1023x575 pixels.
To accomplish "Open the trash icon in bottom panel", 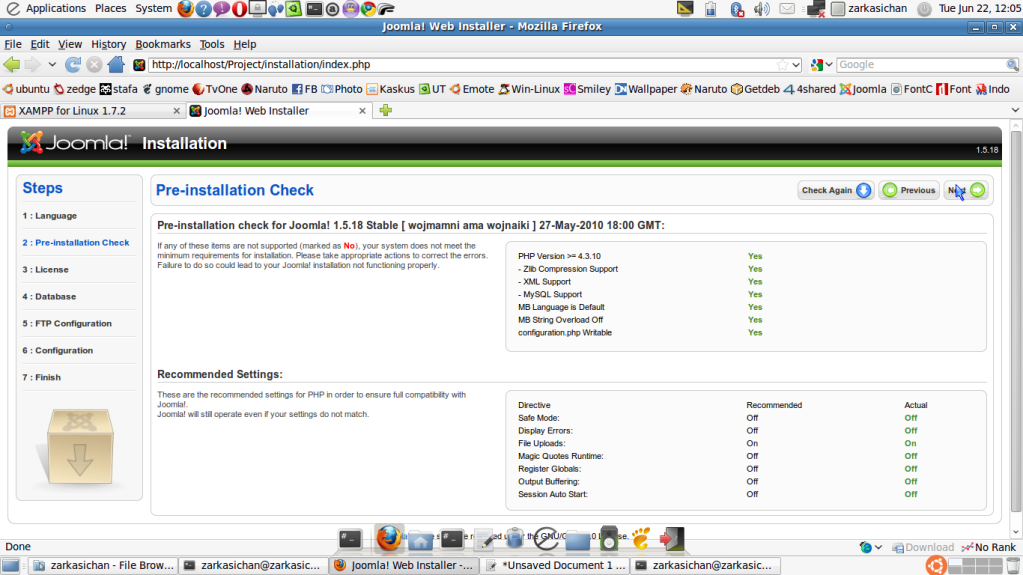I will click(x=1013, y=566).
